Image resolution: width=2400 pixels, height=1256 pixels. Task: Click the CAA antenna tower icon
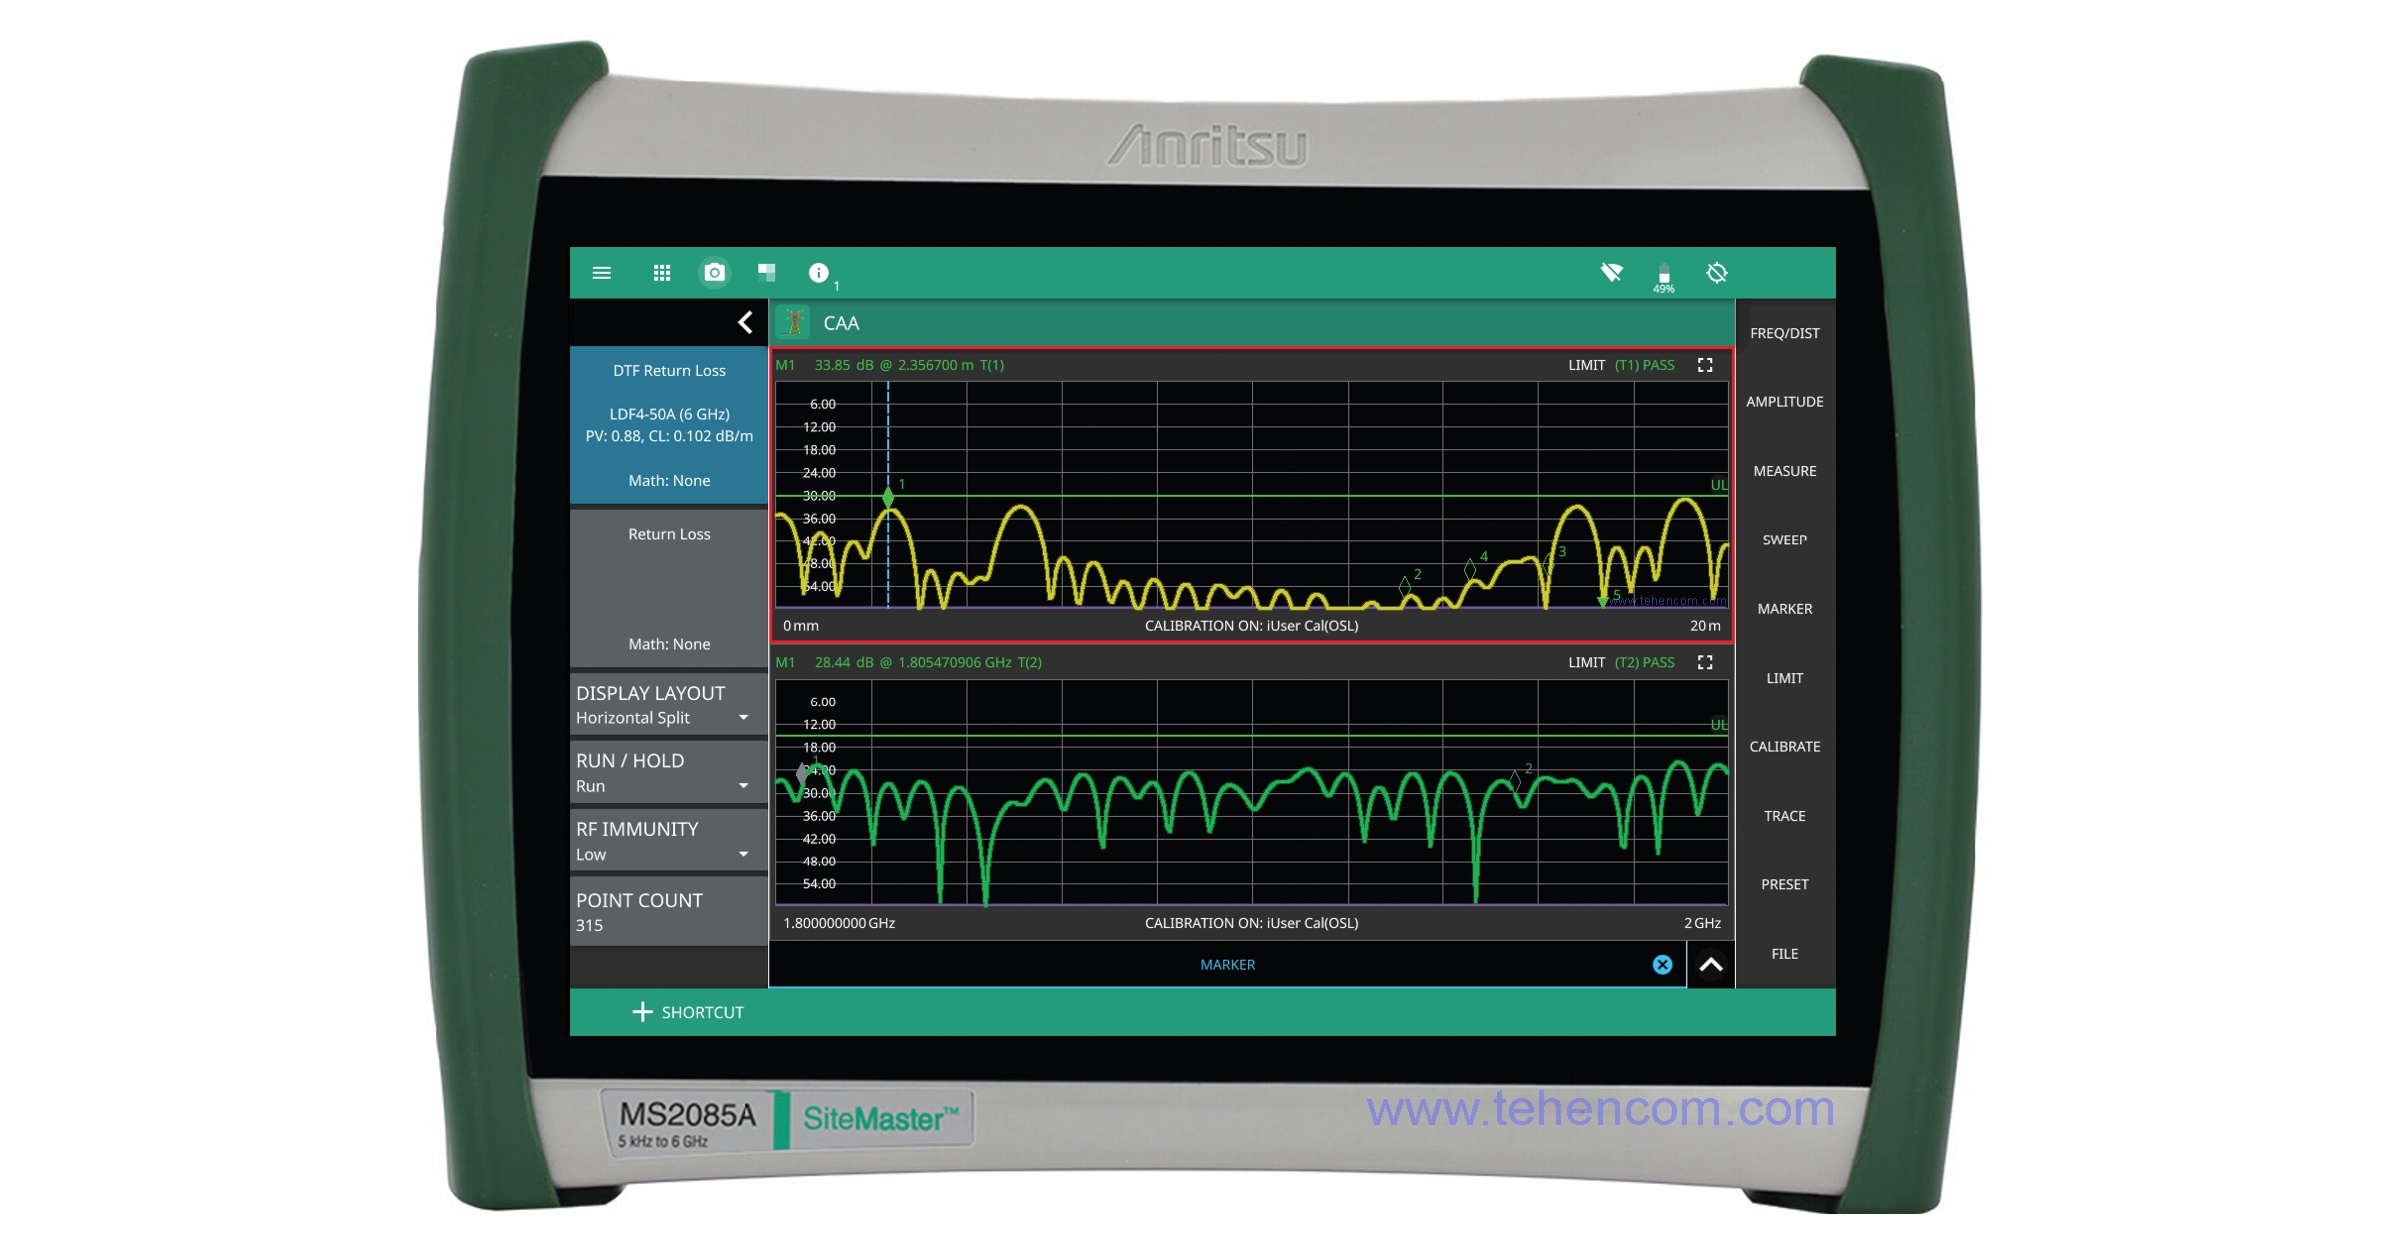794,322
